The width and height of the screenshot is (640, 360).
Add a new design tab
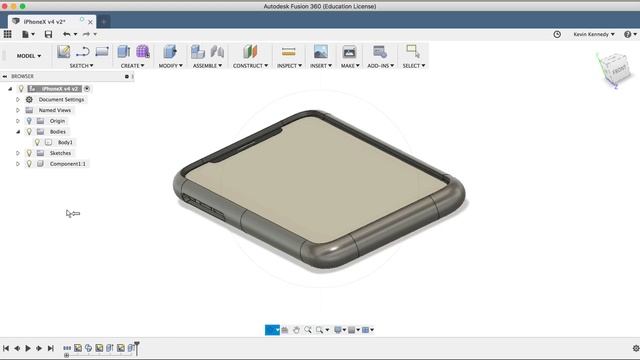tap(104, 21)
